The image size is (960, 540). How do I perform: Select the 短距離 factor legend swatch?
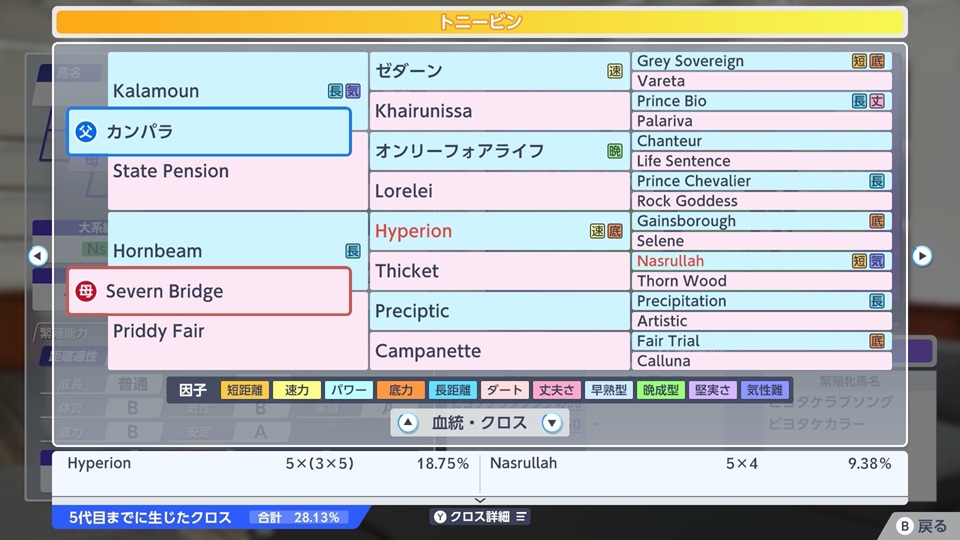click(x=245, y=390)
